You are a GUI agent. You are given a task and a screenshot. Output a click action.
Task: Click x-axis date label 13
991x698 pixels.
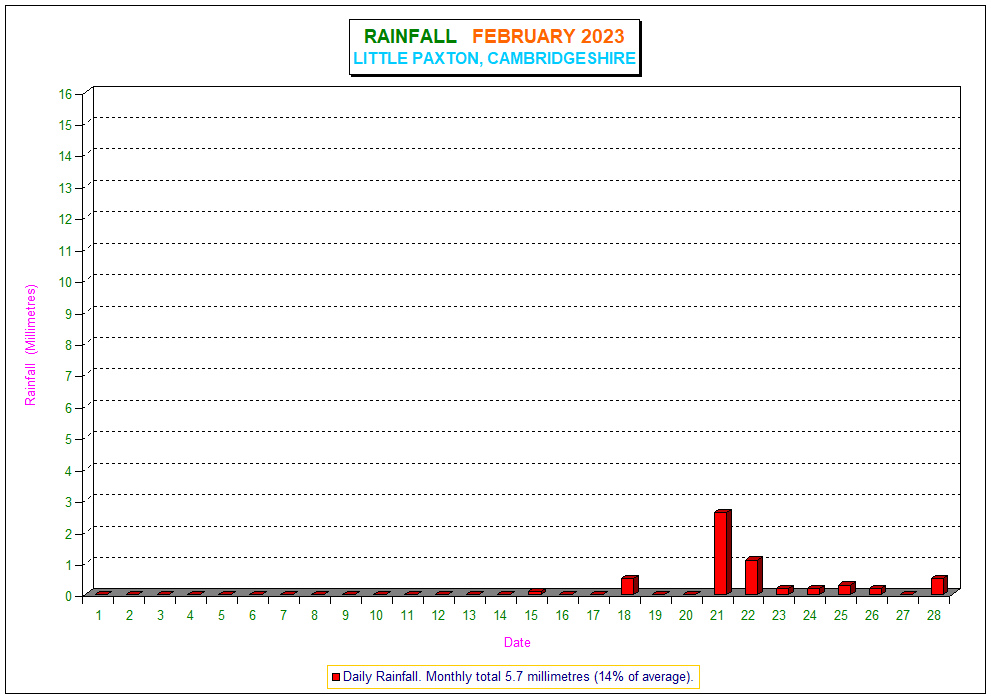pos(469,616)
